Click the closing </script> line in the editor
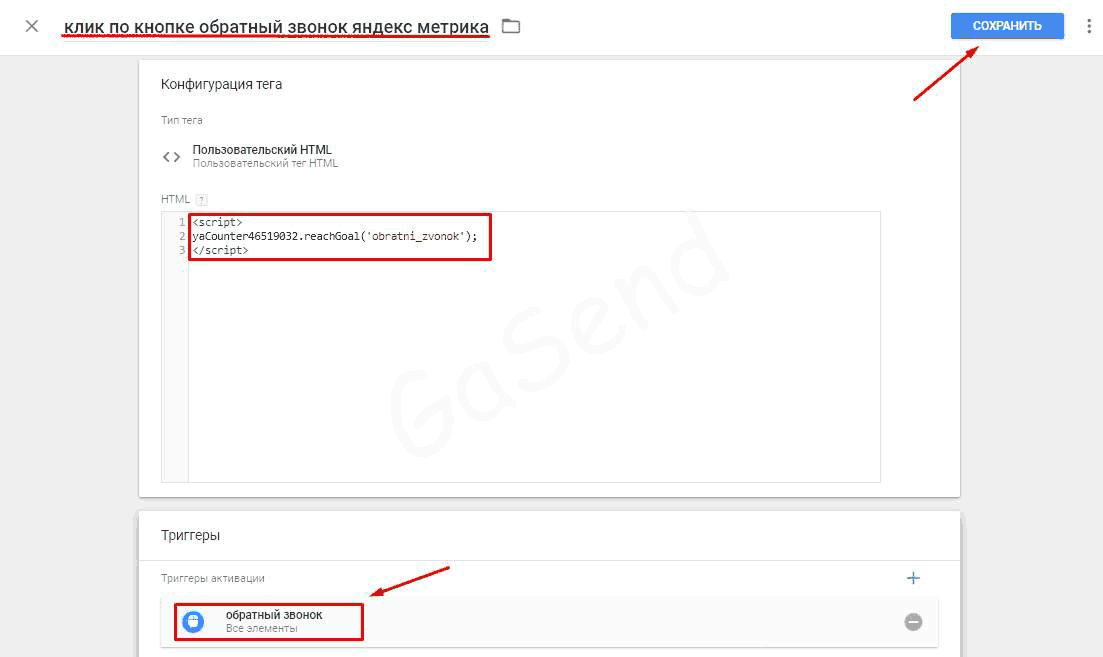 point(220,250)
